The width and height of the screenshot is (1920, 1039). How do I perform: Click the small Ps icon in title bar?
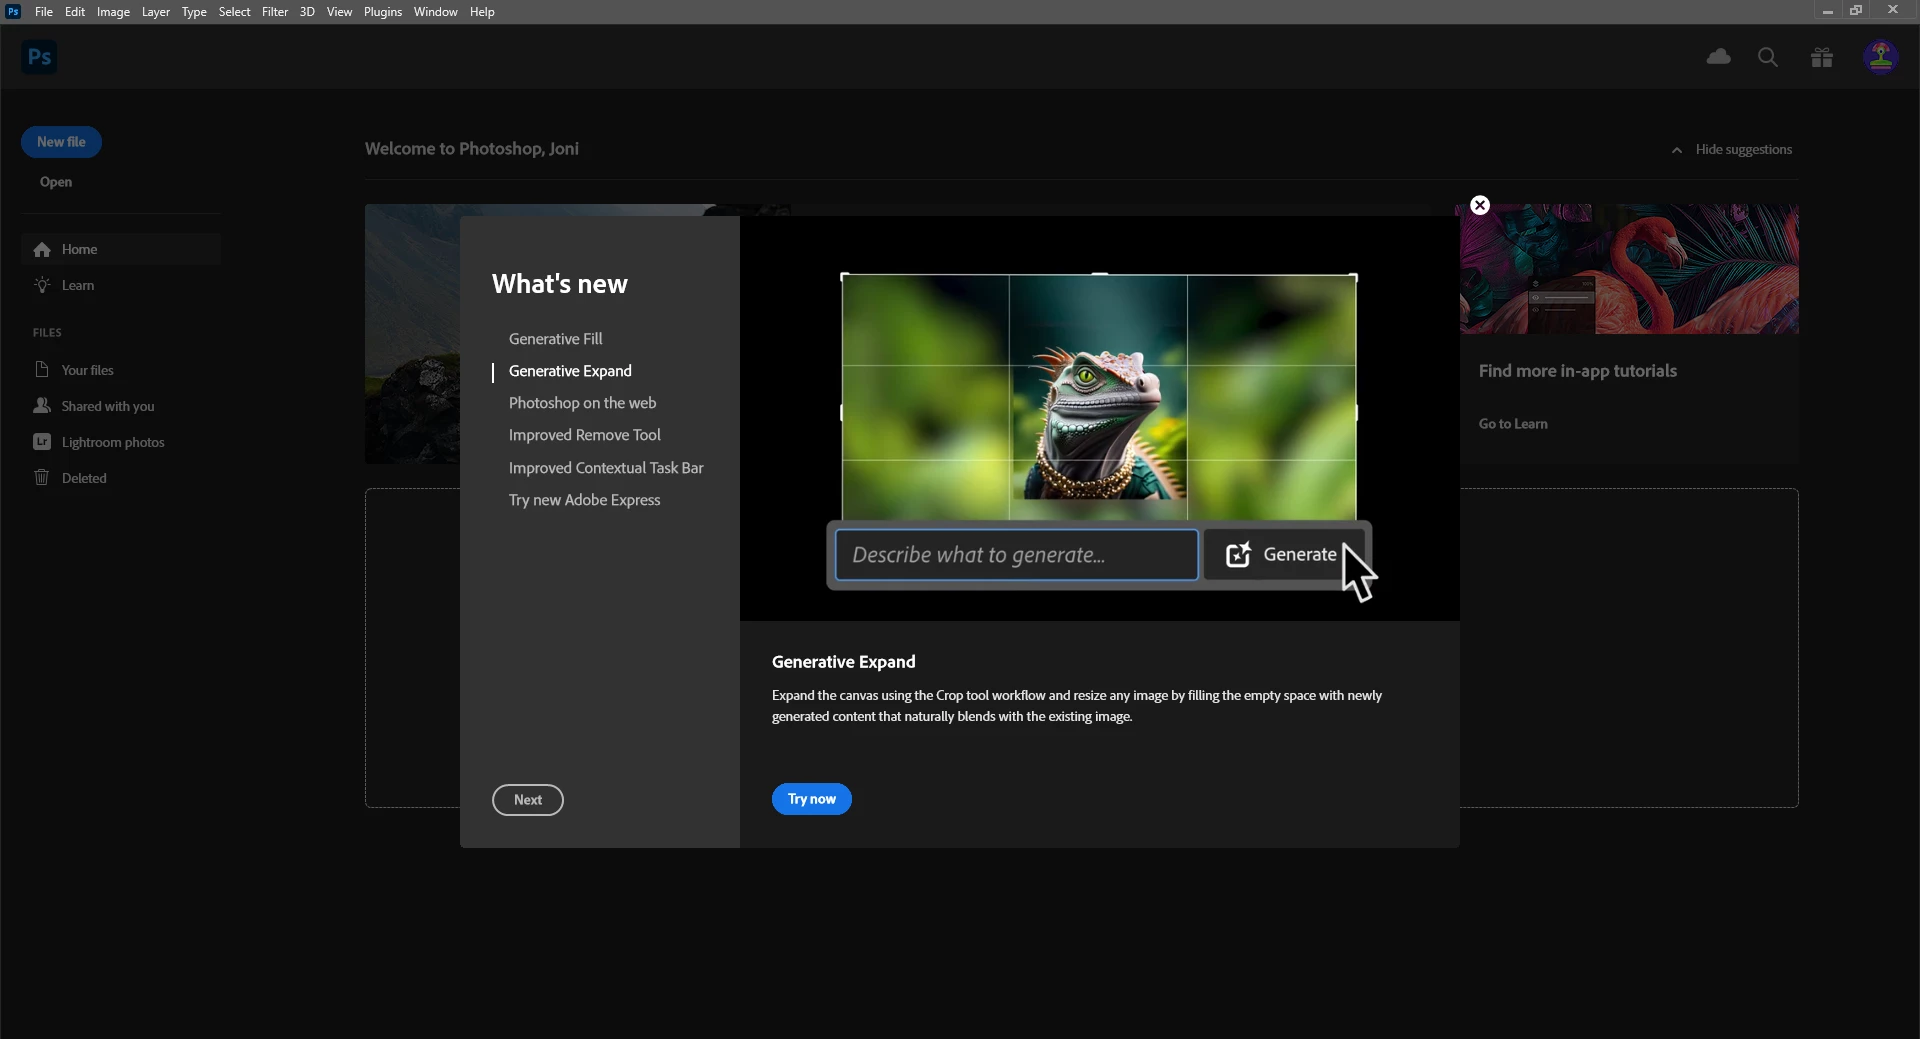coord(13,11)
